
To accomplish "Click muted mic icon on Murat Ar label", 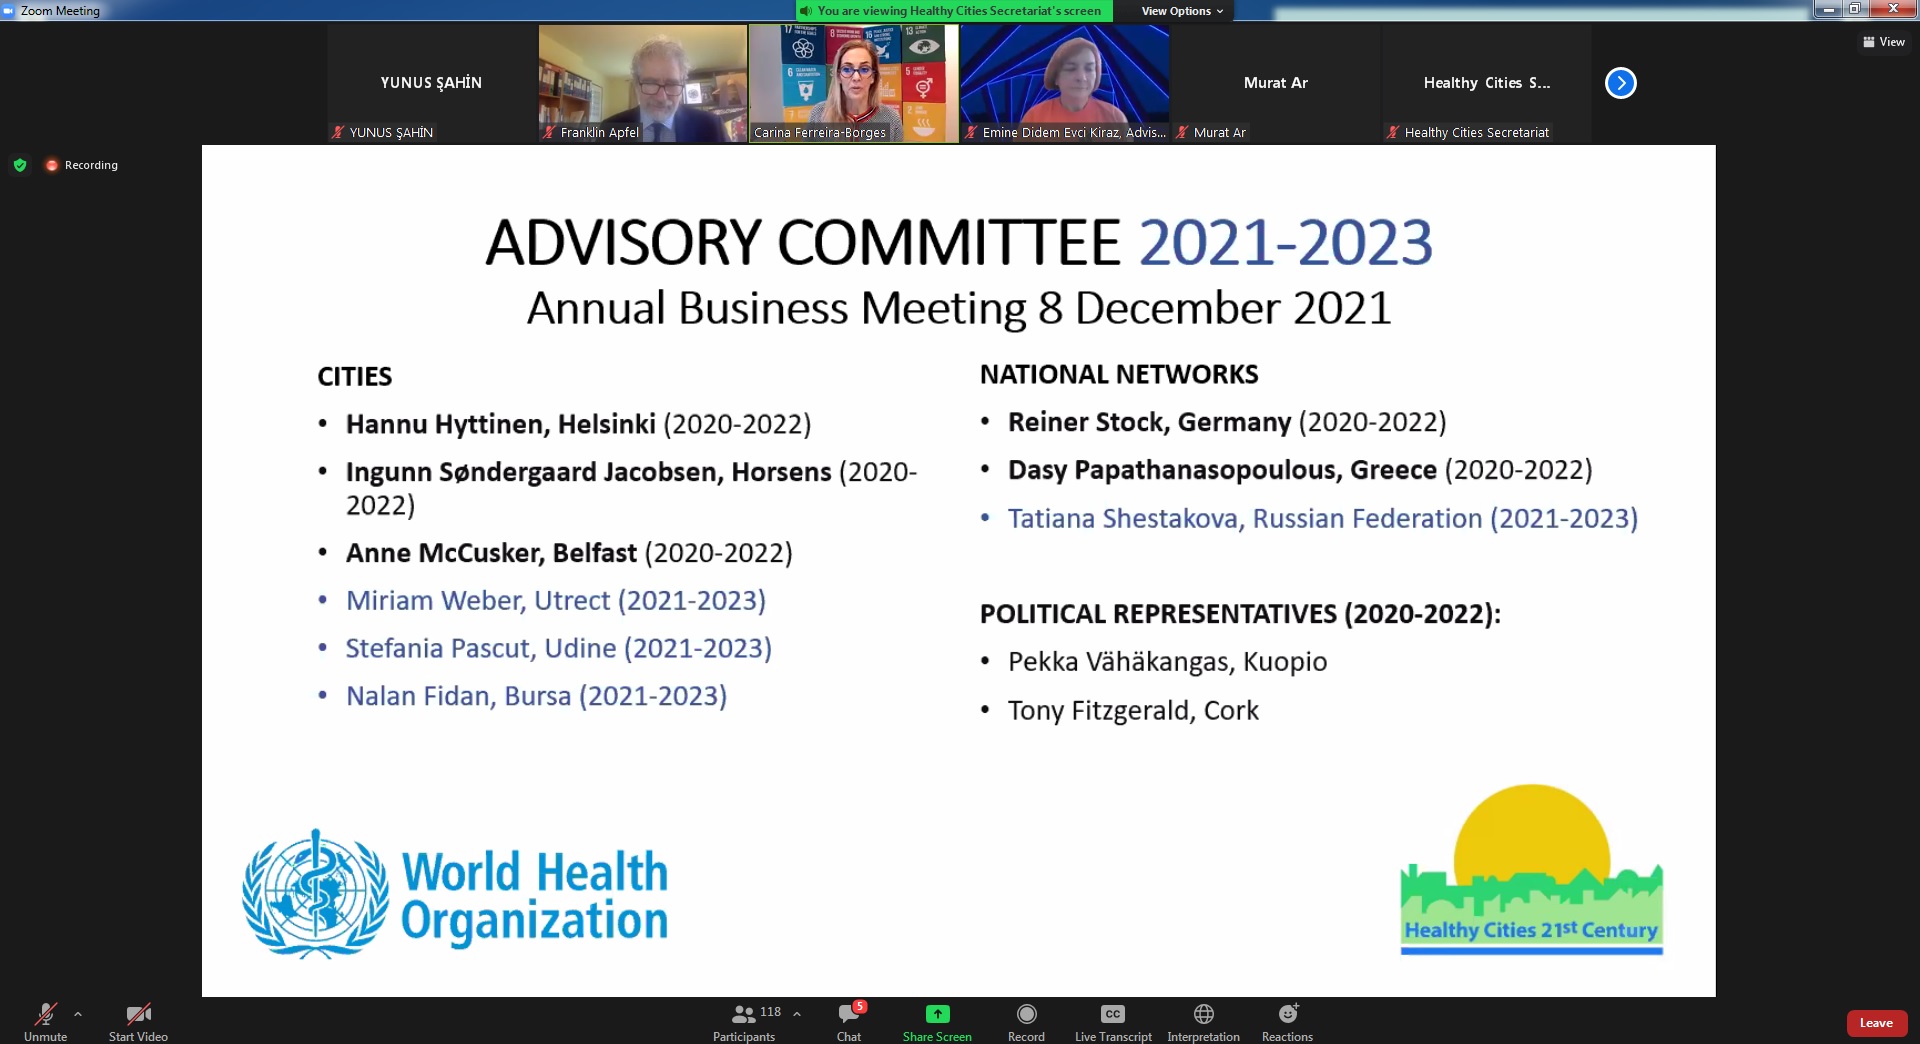I will point(1182,132).
